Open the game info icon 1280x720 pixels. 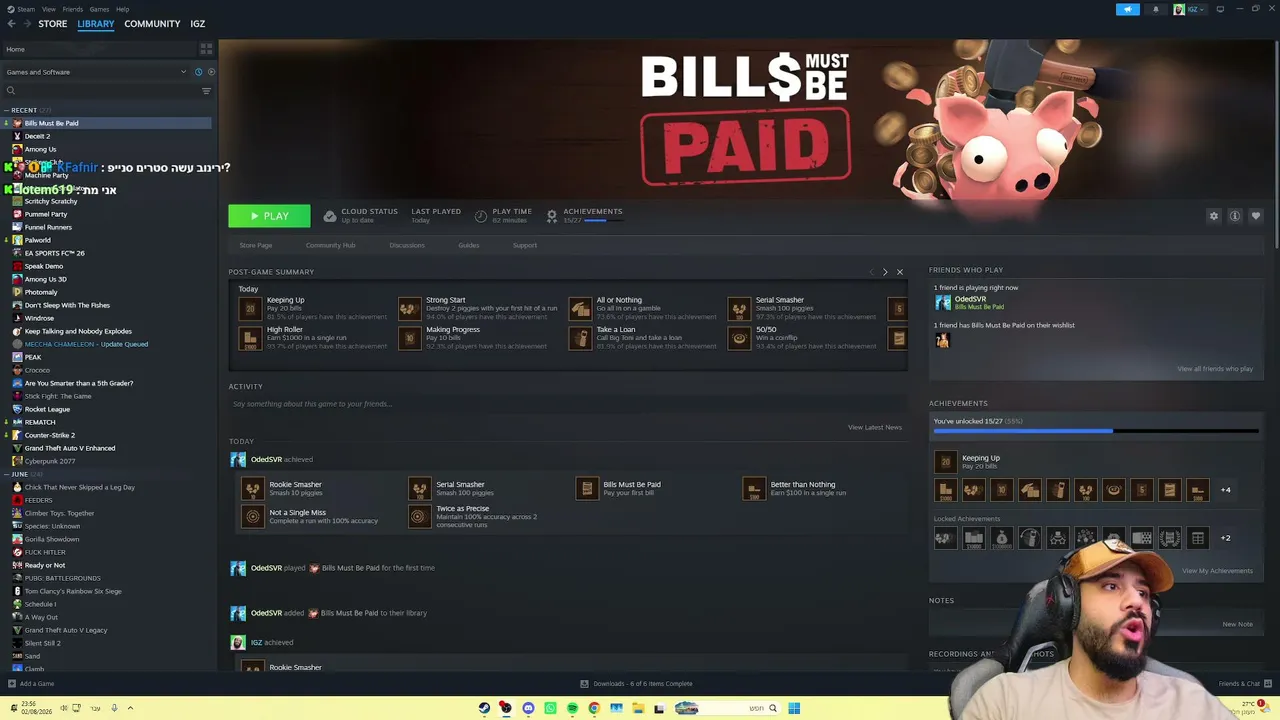(x=1235, y=216)
